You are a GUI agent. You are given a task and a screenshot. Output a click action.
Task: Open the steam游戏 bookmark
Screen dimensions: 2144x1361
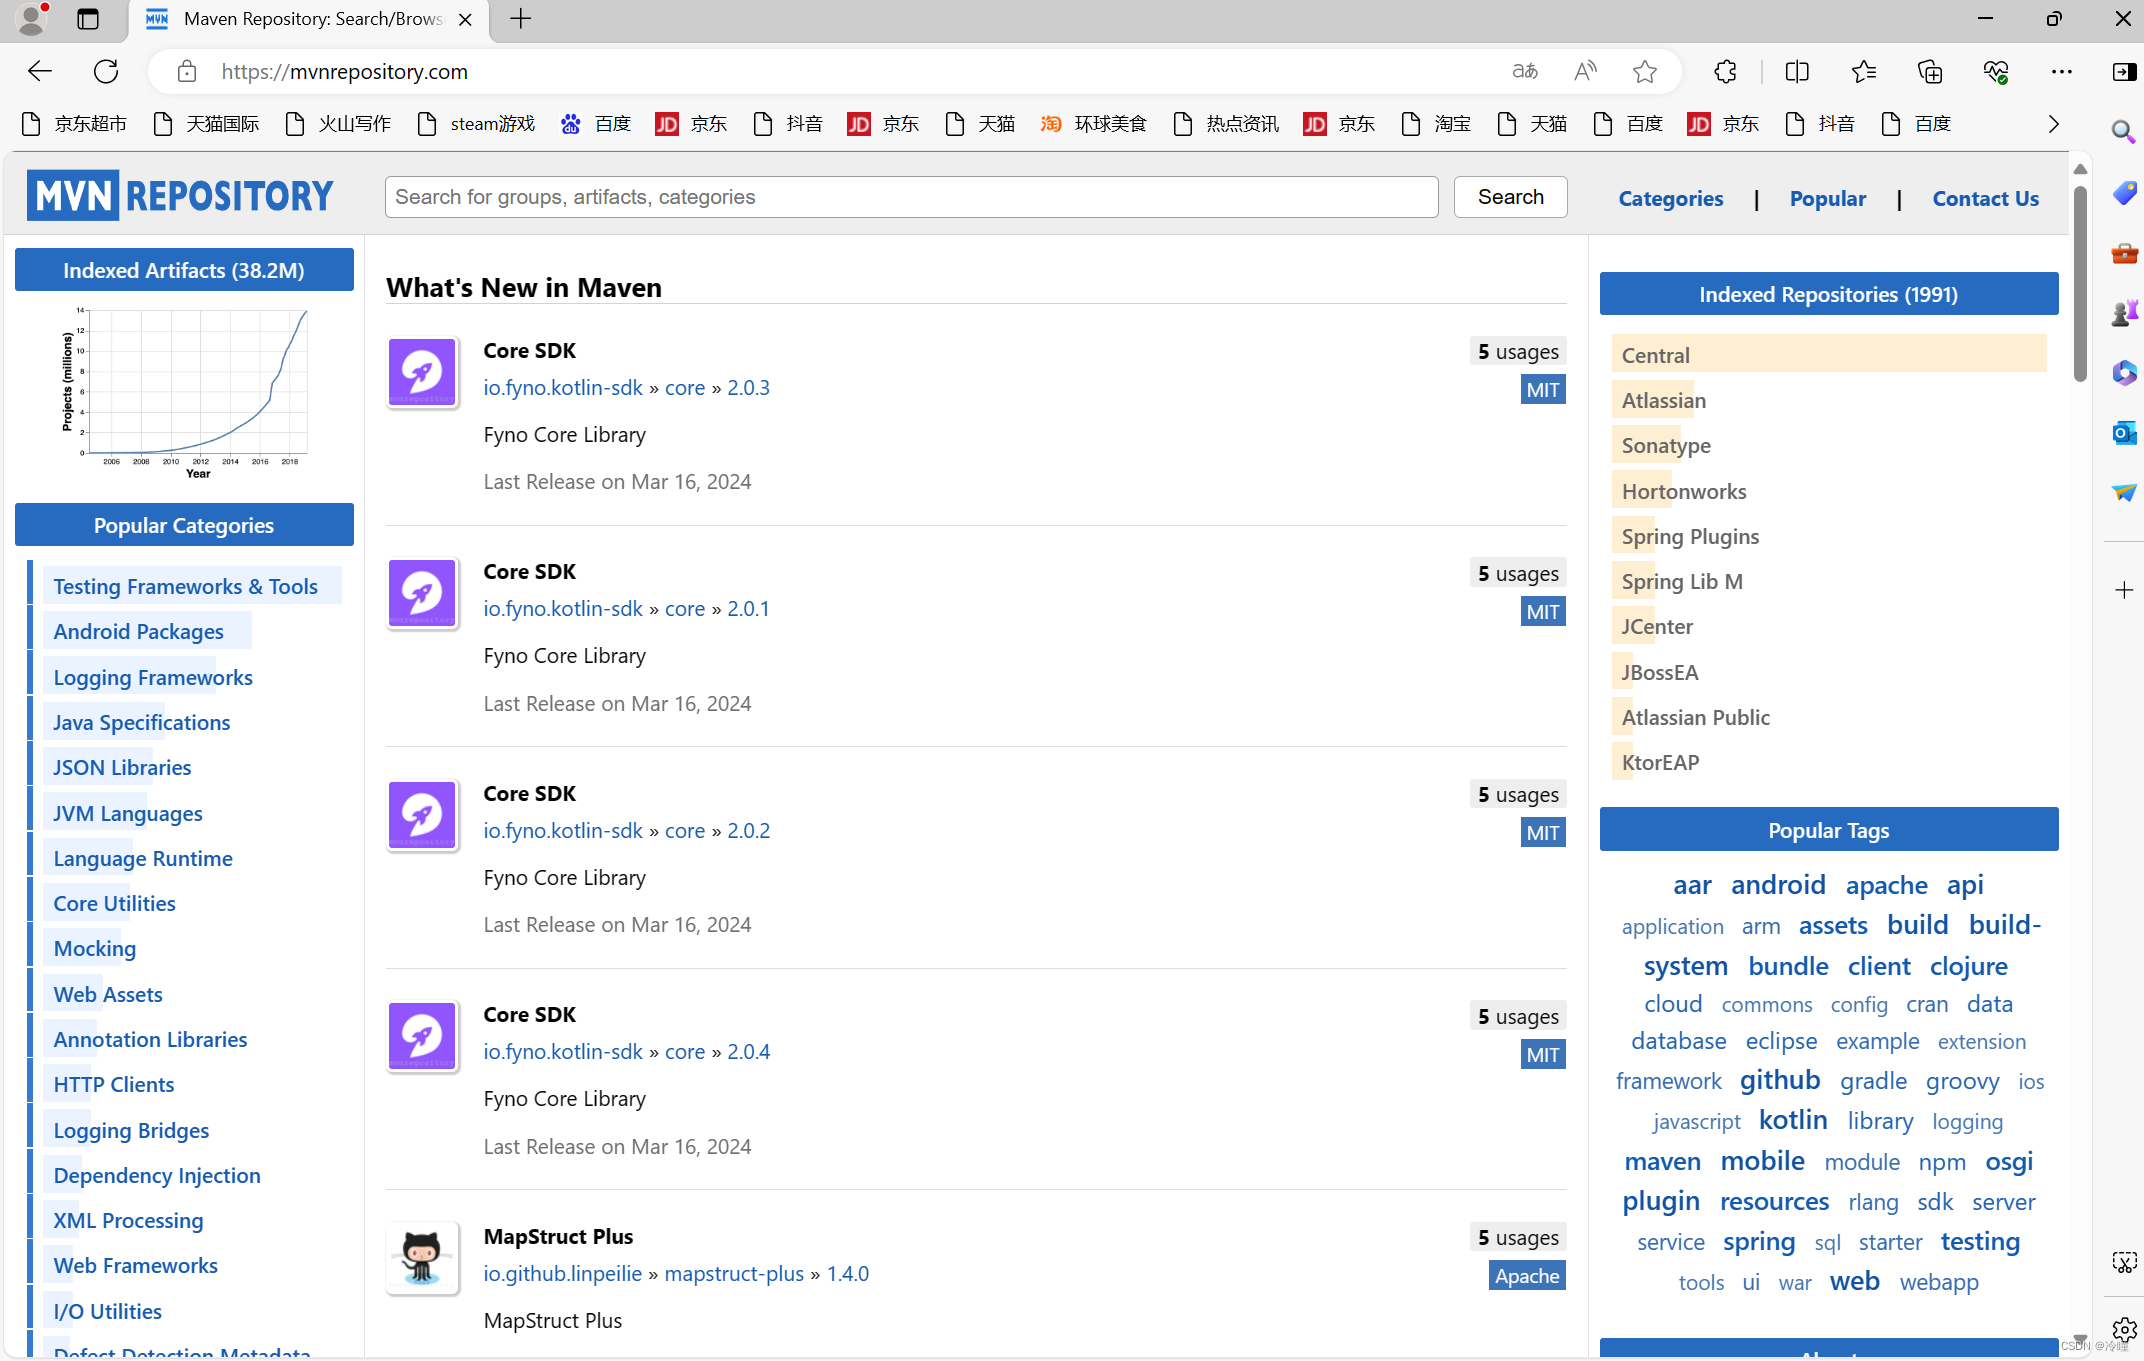click(476, 123)
